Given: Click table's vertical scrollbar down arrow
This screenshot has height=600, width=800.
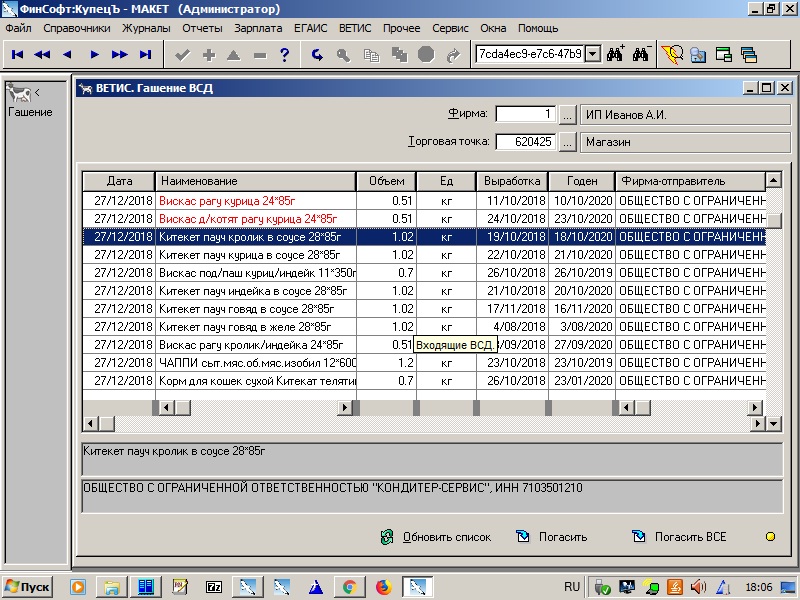Looking at the screenshot, I should [x=772, y=424].
